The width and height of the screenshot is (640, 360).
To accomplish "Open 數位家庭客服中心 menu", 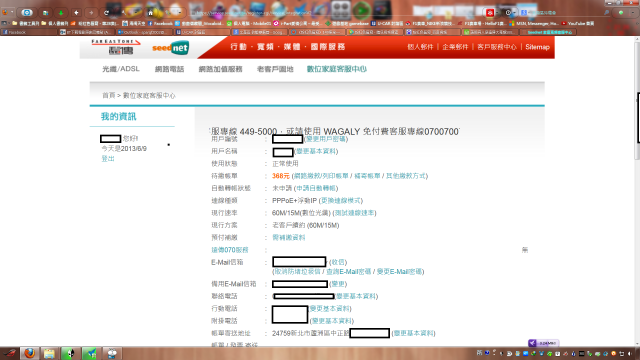I will click(x=337, y=69).
